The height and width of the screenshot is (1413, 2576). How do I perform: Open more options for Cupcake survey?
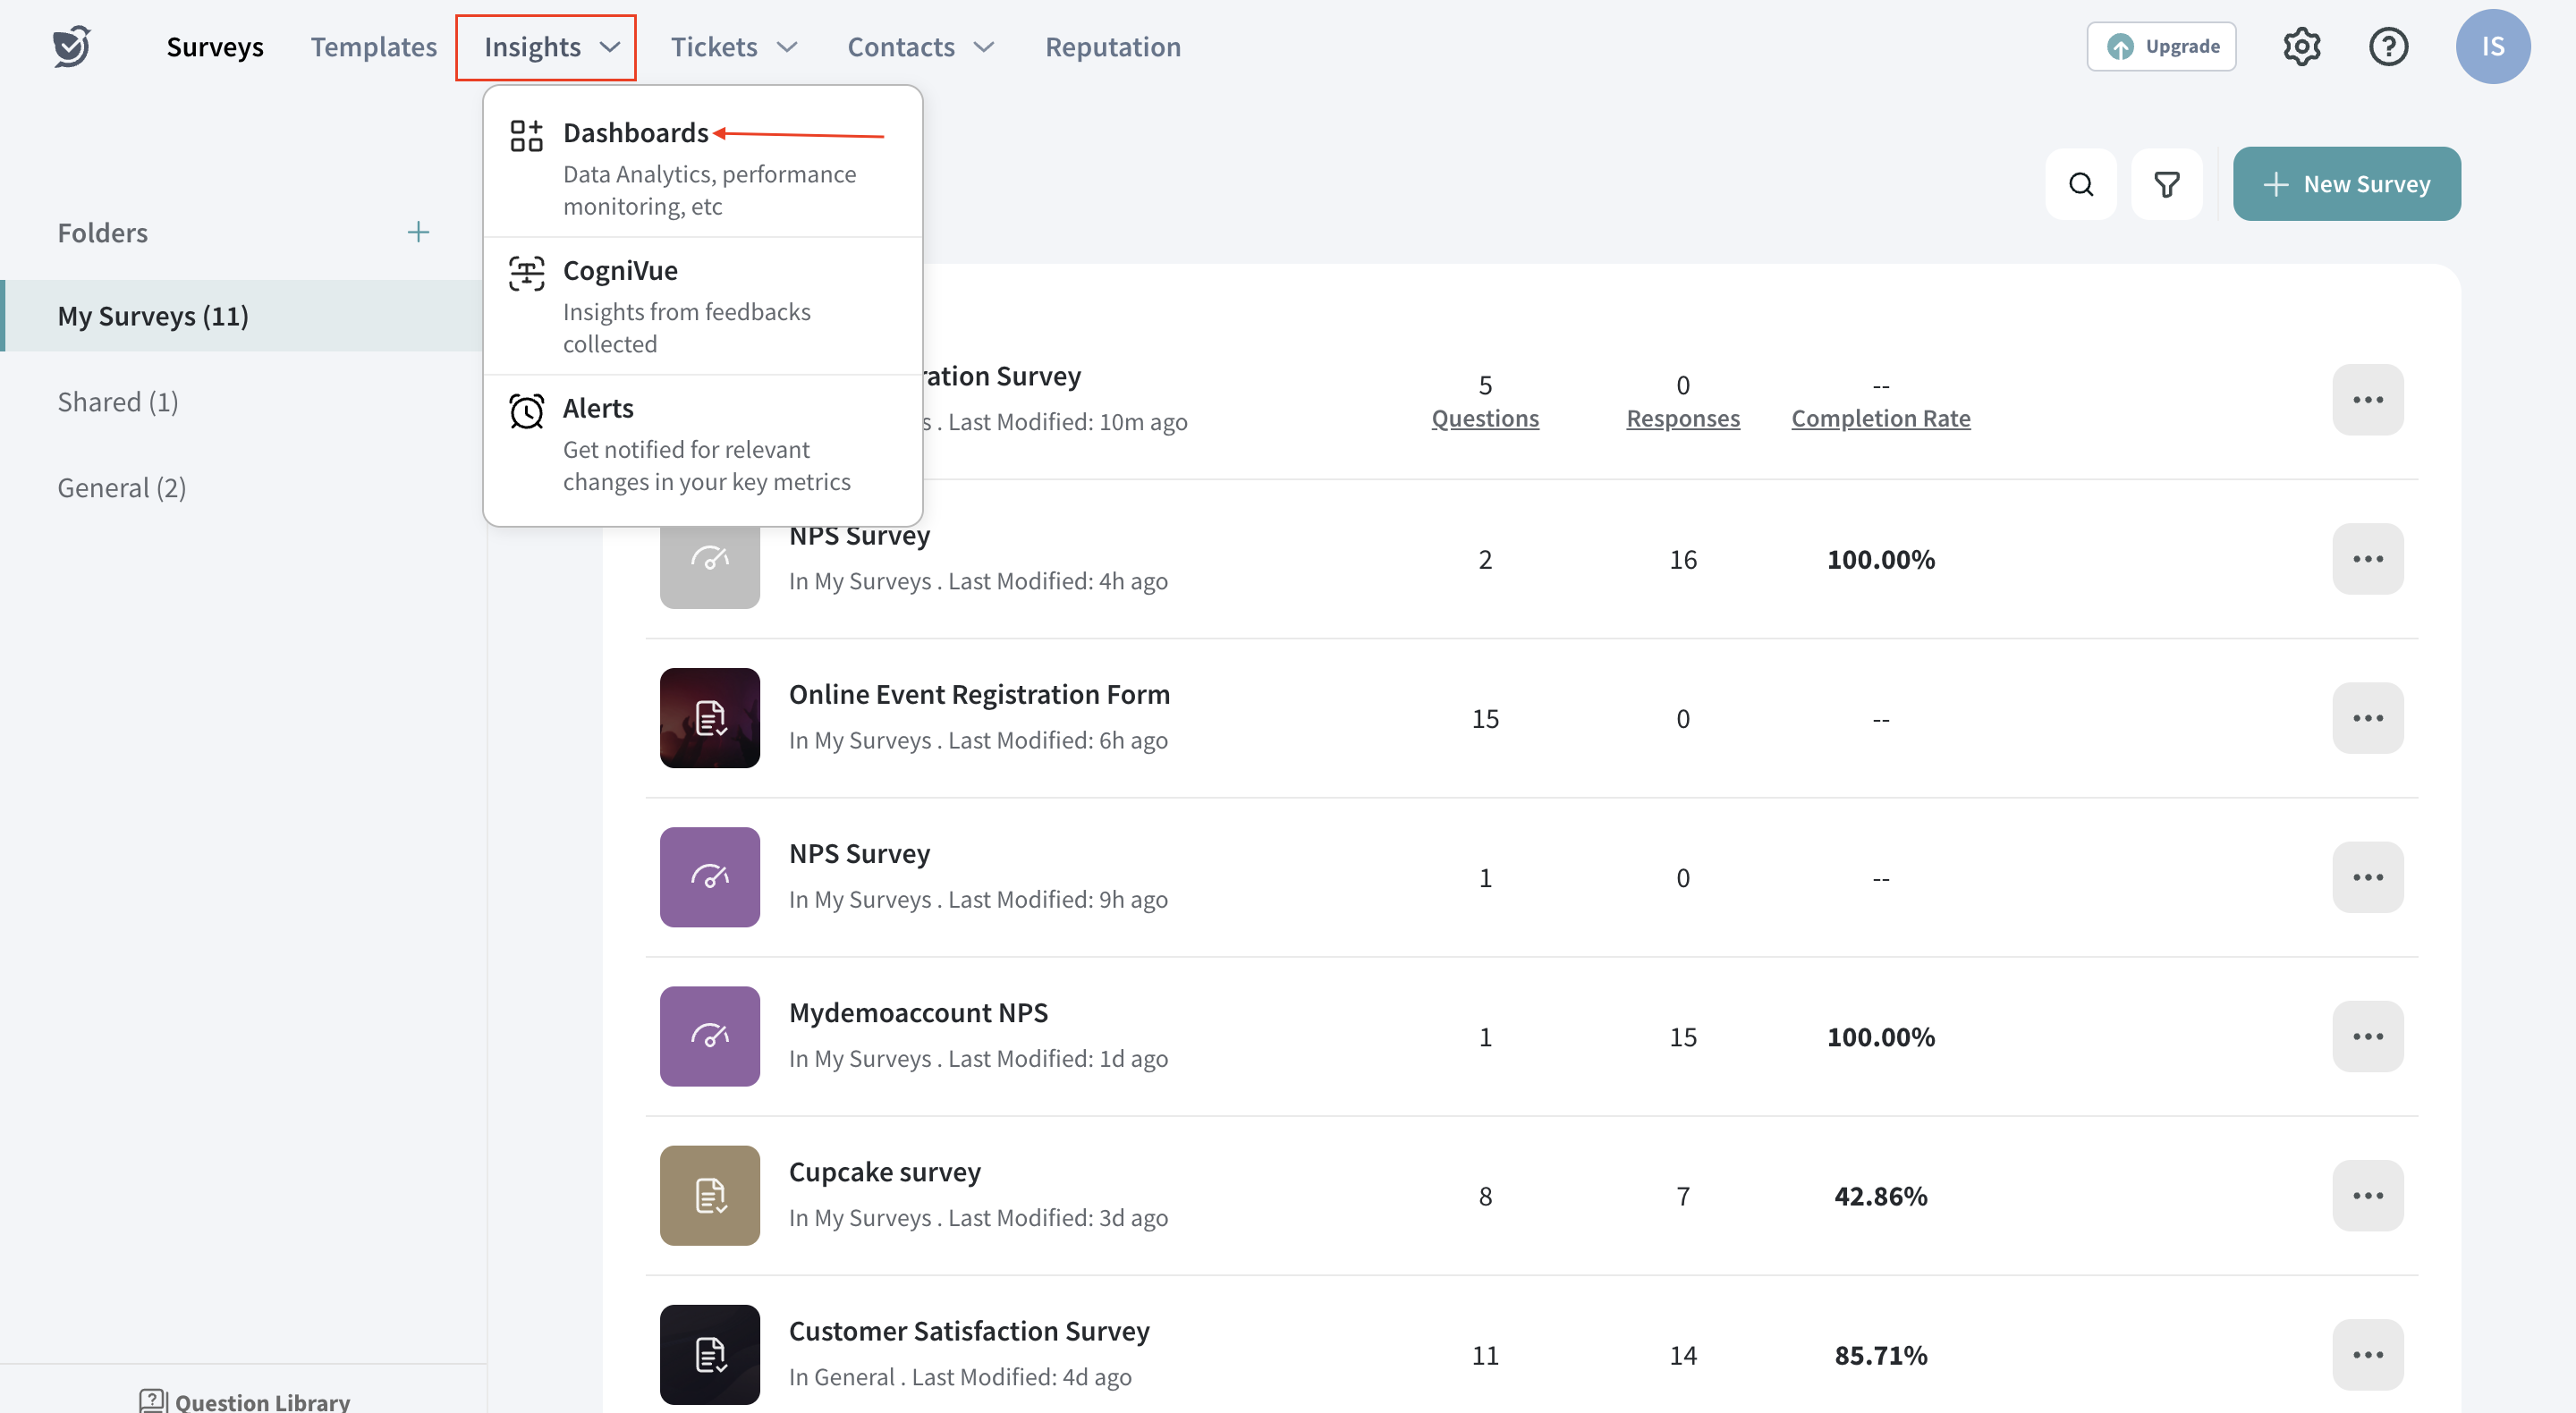pos(2367,1195)
